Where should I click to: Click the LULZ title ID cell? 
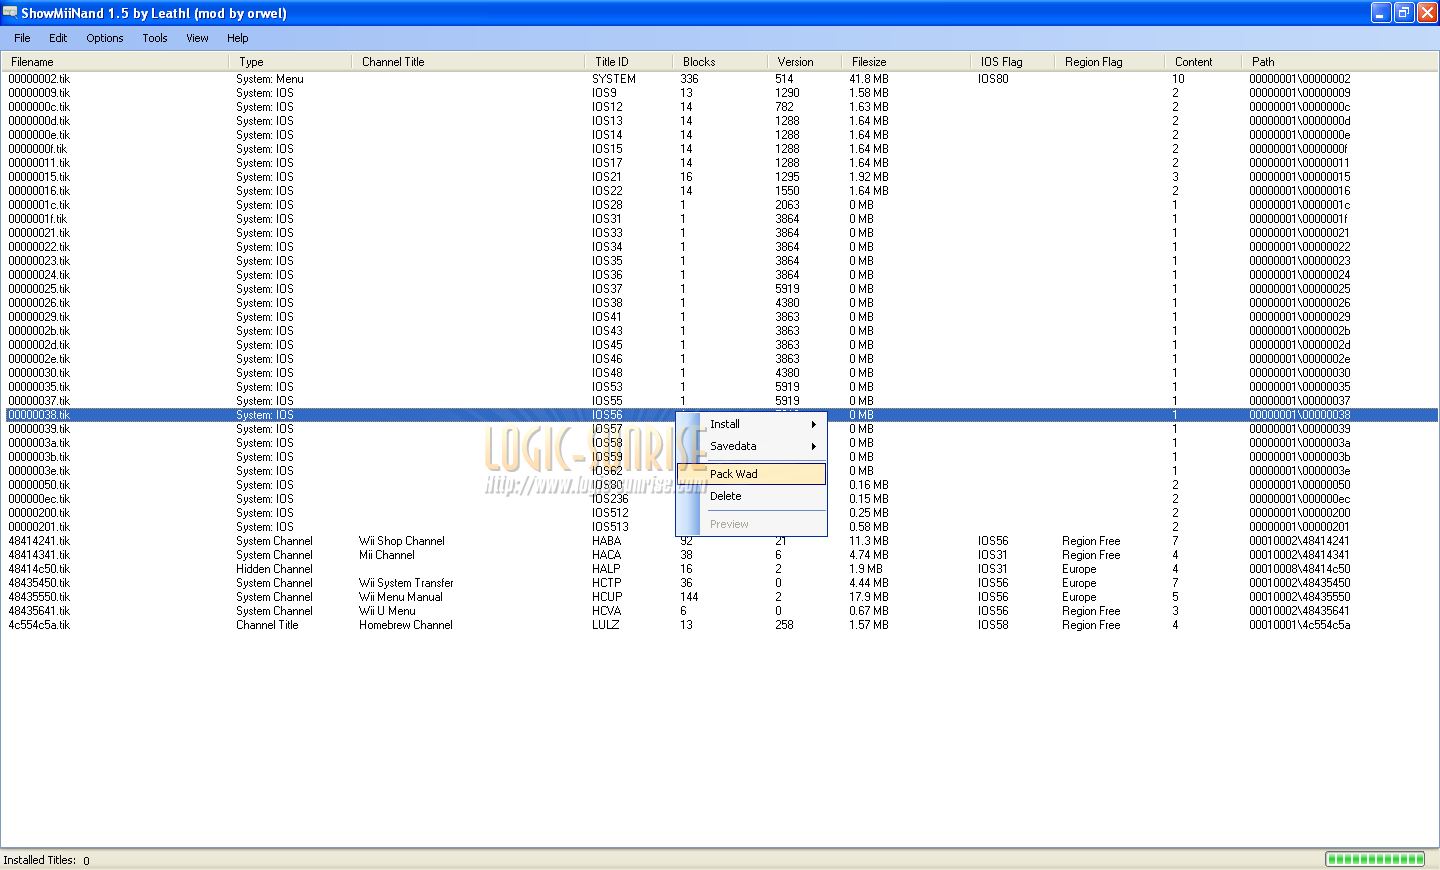tap(606, 625)
